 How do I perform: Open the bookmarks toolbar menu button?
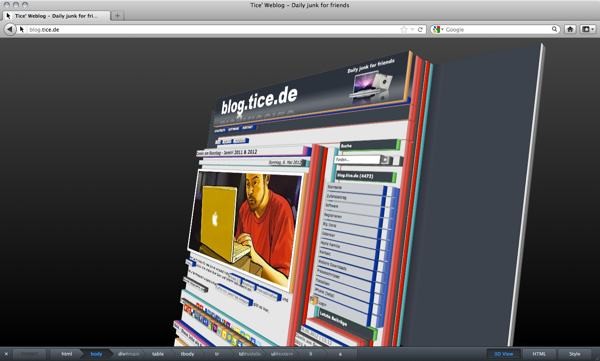[x=587, y=29]
